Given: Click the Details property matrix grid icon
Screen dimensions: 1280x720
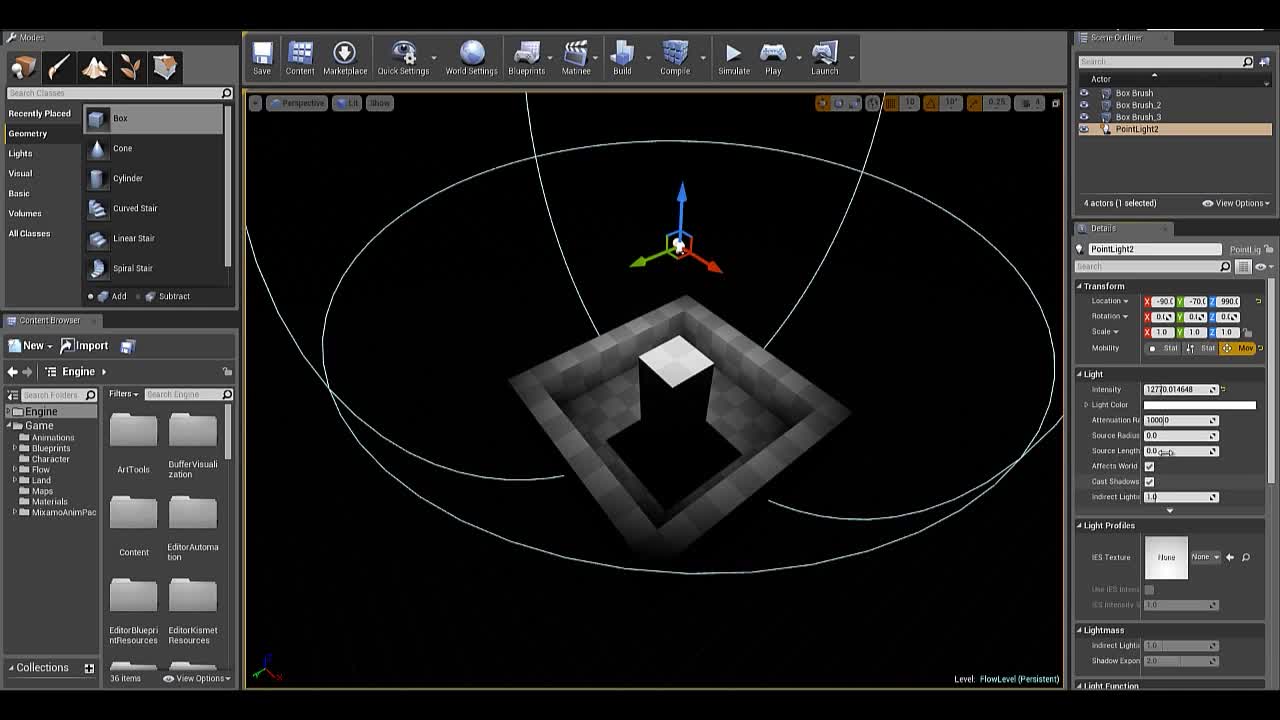Looking at the screenshot, I should (x=1243, y=267).
